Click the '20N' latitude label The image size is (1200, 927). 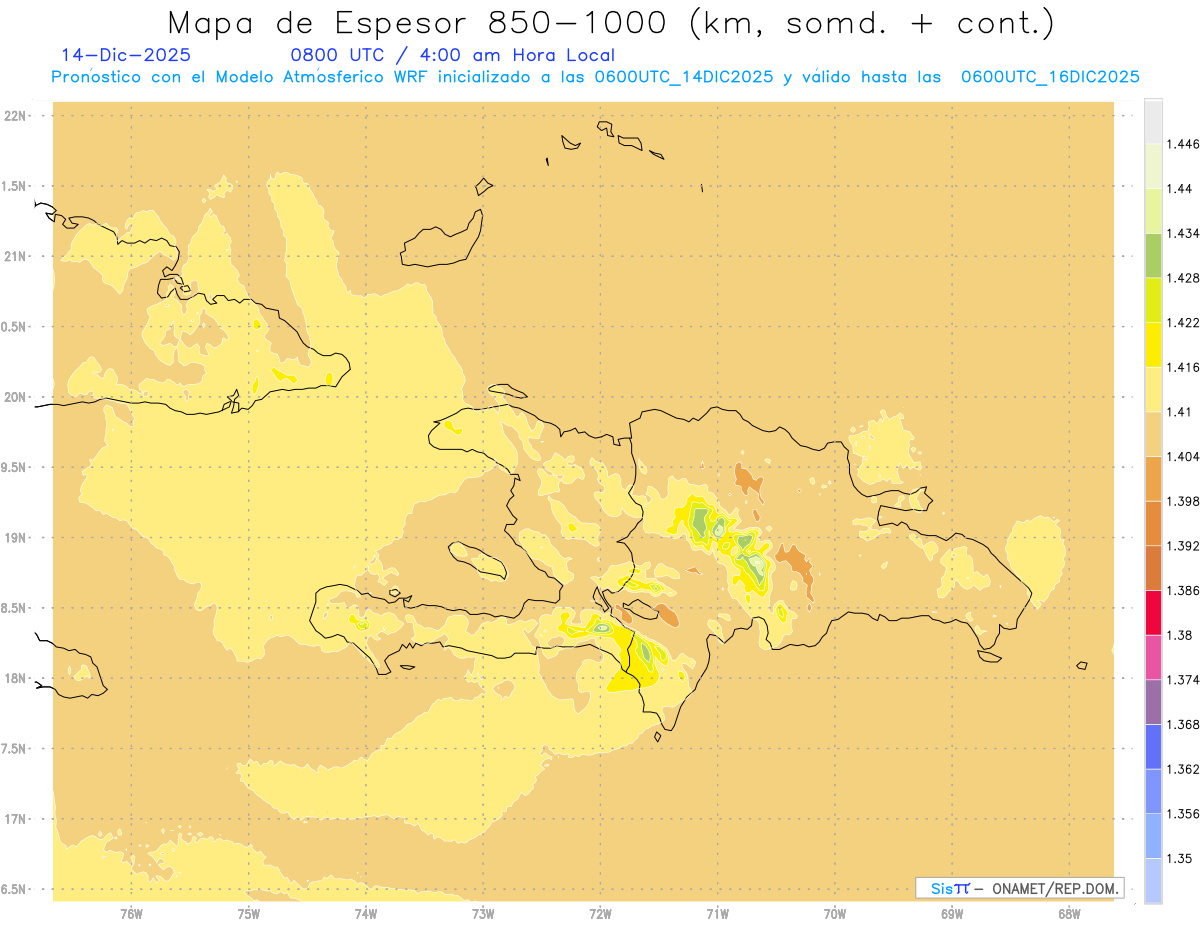16,397
